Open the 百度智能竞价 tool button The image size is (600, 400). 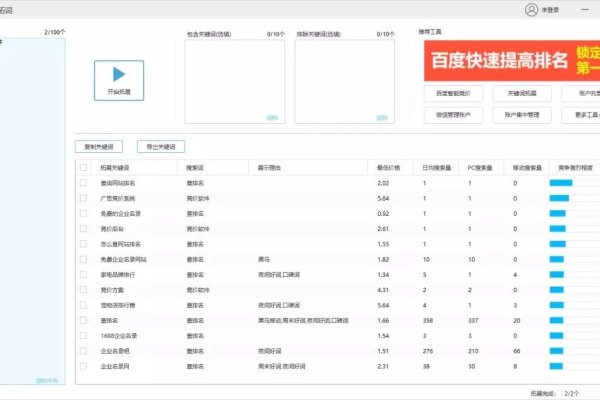click(453, 93)
